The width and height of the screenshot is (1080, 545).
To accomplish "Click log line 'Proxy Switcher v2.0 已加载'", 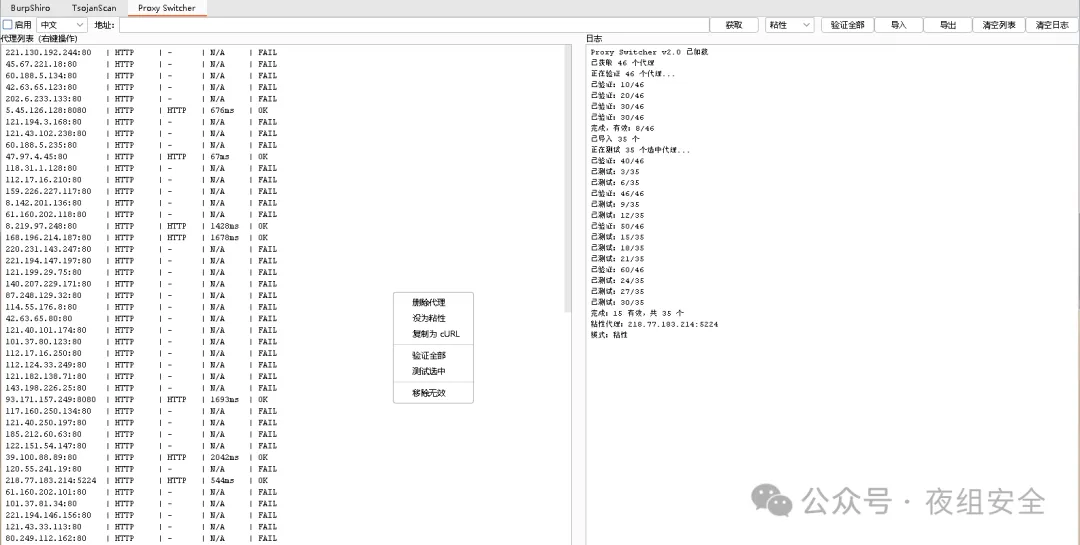I will coord(649,52).
